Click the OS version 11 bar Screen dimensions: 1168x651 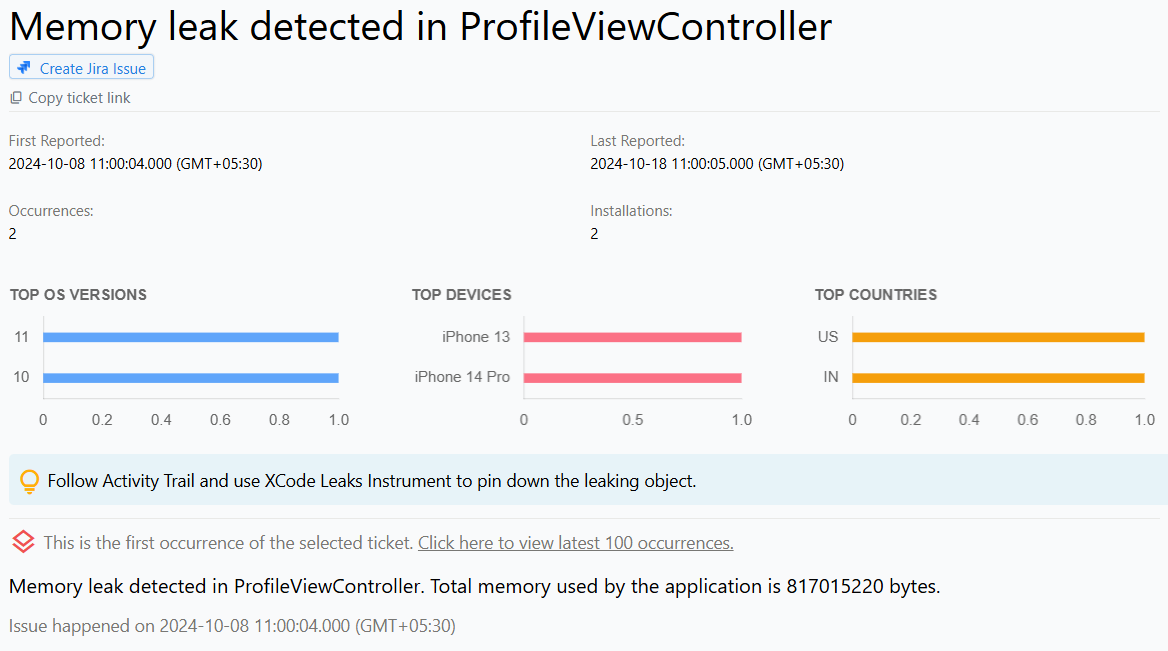click(190, 337)
